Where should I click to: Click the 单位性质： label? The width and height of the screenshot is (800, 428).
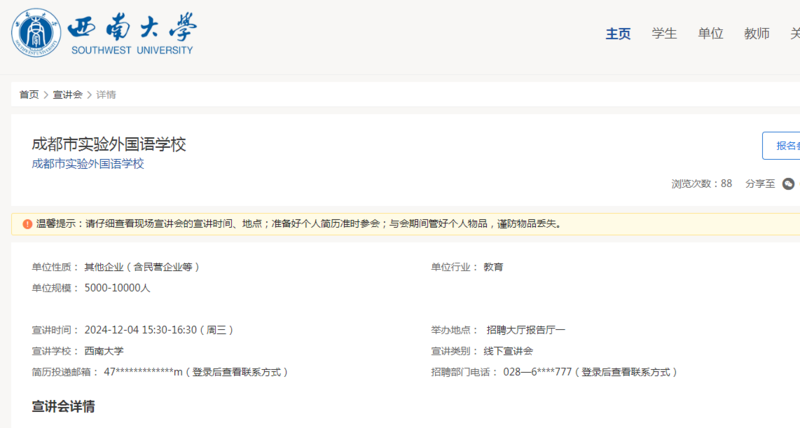point(55,267)
